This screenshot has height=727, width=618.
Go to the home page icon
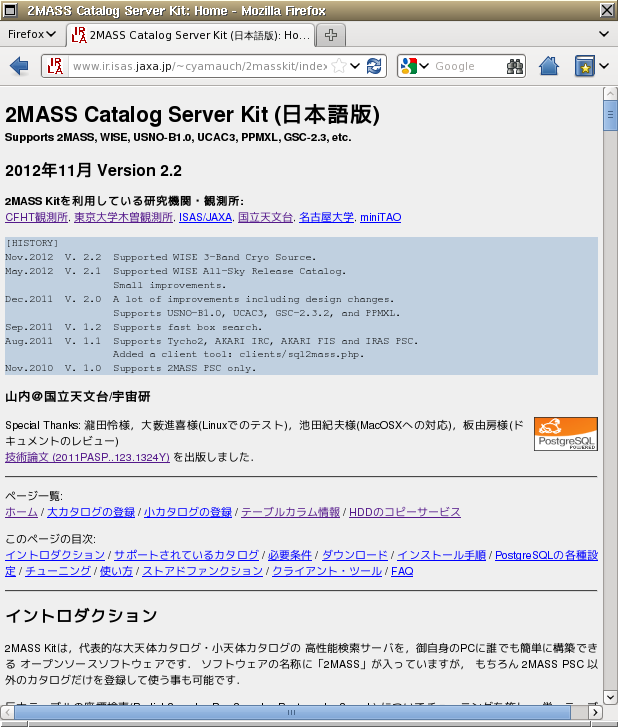[549, 66]
